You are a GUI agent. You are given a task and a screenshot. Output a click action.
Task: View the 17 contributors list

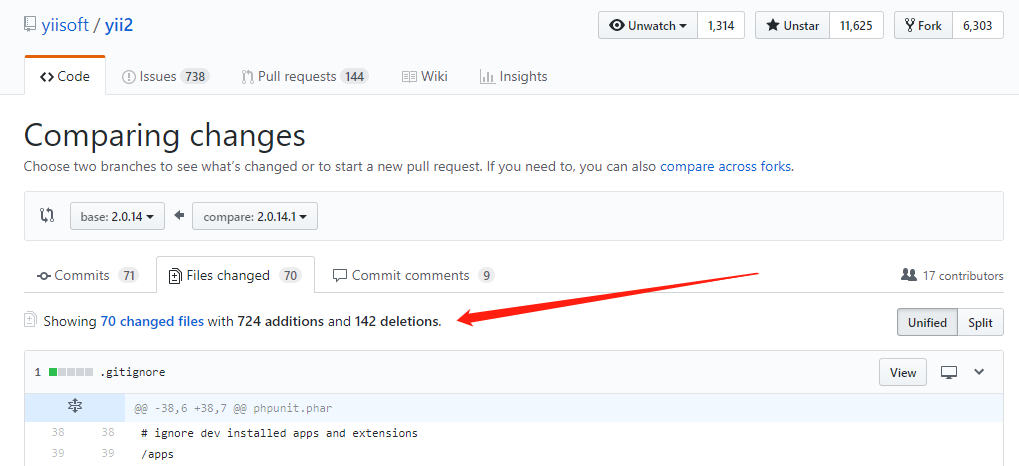point(952,276)
